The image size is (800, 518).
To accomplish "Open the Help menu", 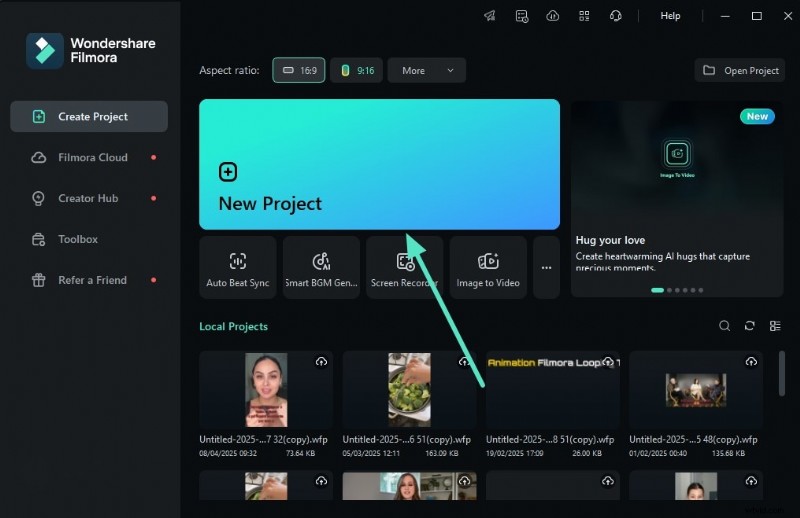I will (x=670, y=16).
